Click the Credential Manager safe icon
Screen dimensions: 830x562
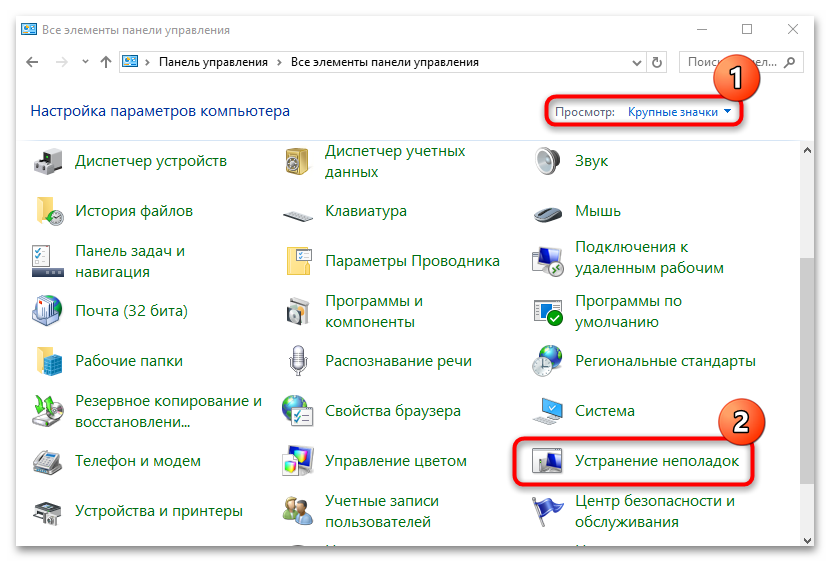pyautogui.click(x=297, y=161)
